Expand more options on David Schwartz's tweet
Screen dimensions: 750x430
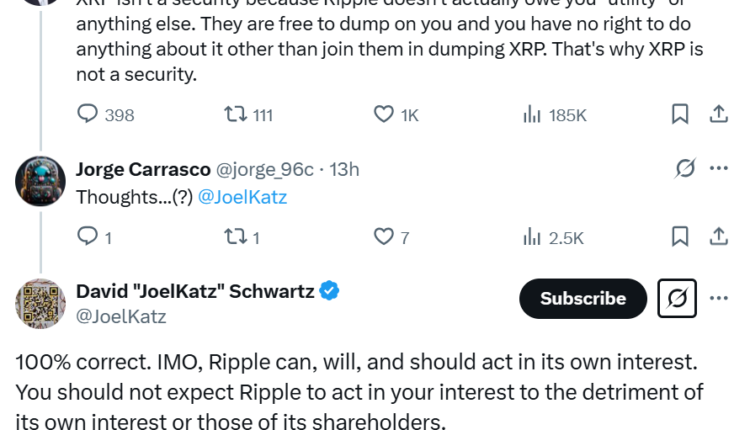718,298
